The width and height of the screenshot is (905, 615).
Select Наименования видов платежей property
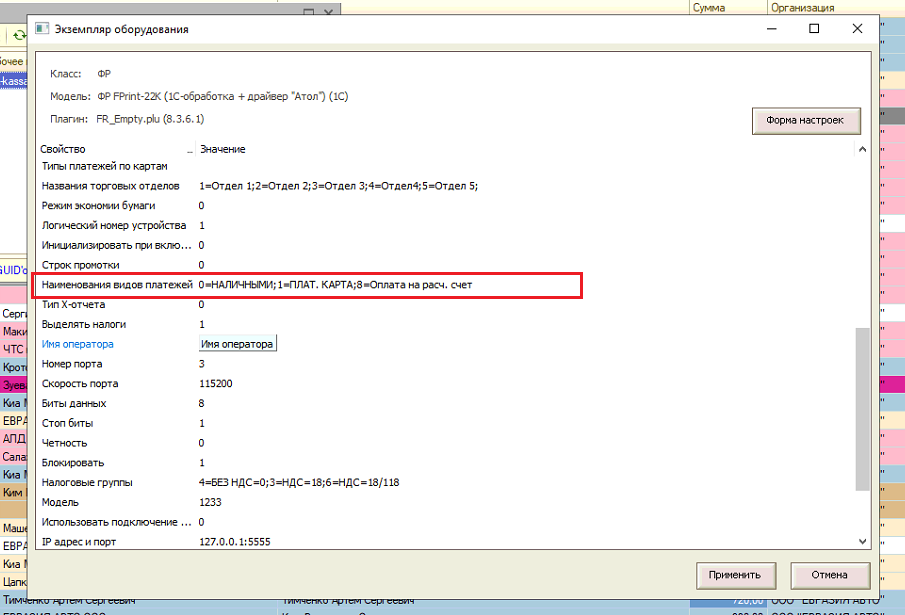(x=117, y=285)
